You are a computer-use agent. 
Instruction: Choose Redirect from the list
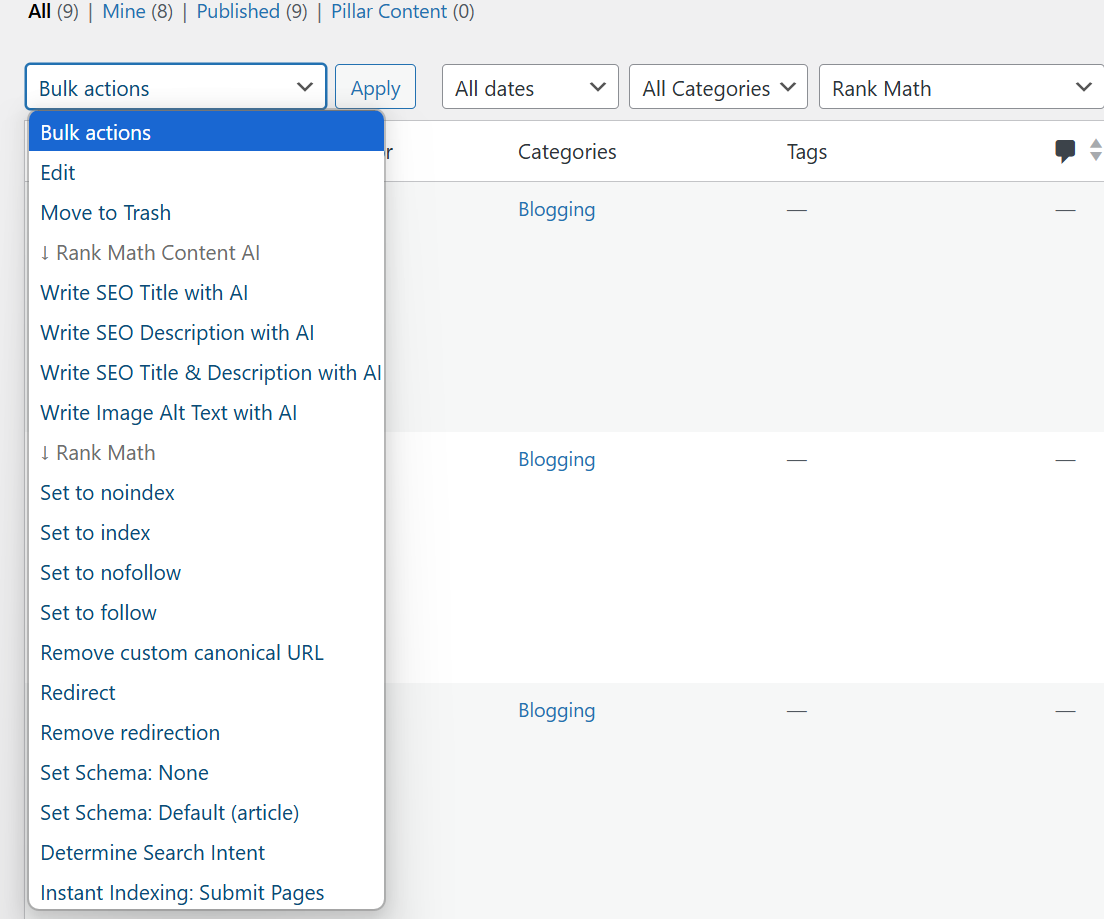tap(78, 693)
